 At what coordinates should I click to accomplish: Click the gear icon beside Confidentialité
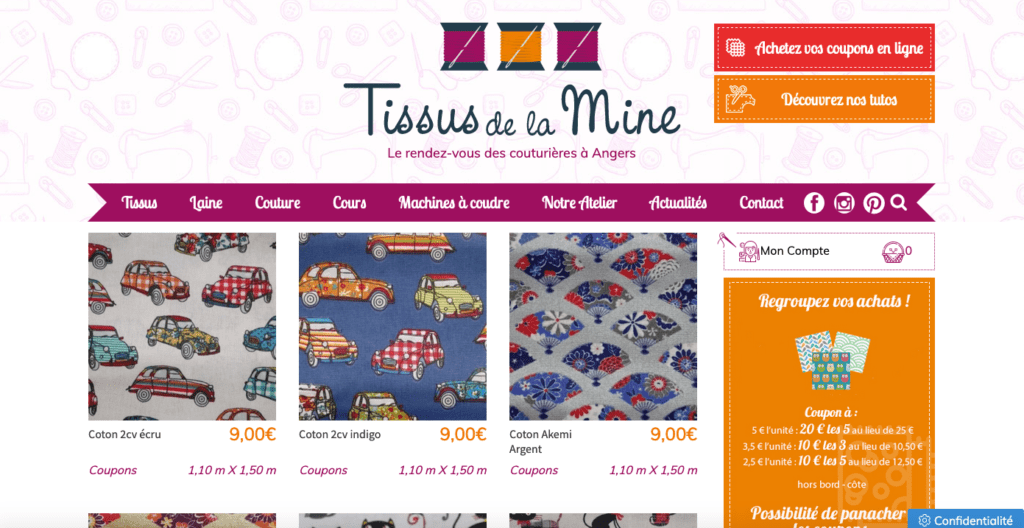[x=924, y=520]
